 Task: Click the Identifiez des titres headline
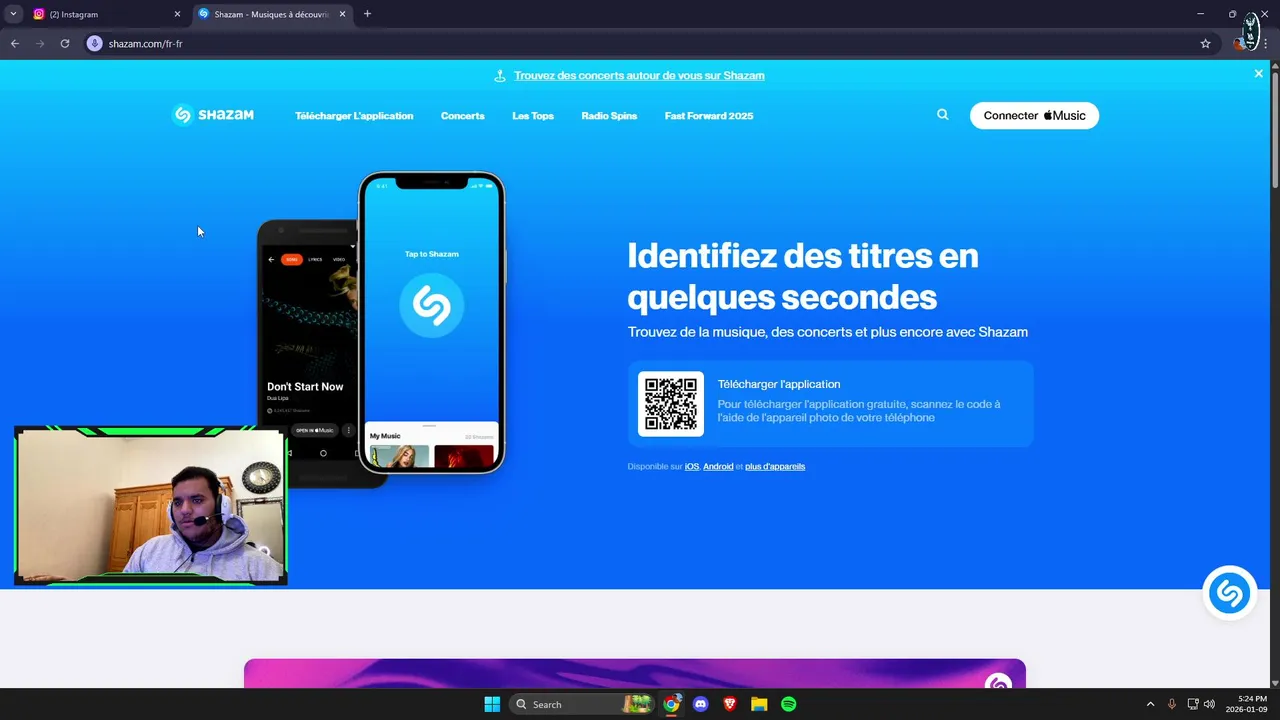pos(803,276)
